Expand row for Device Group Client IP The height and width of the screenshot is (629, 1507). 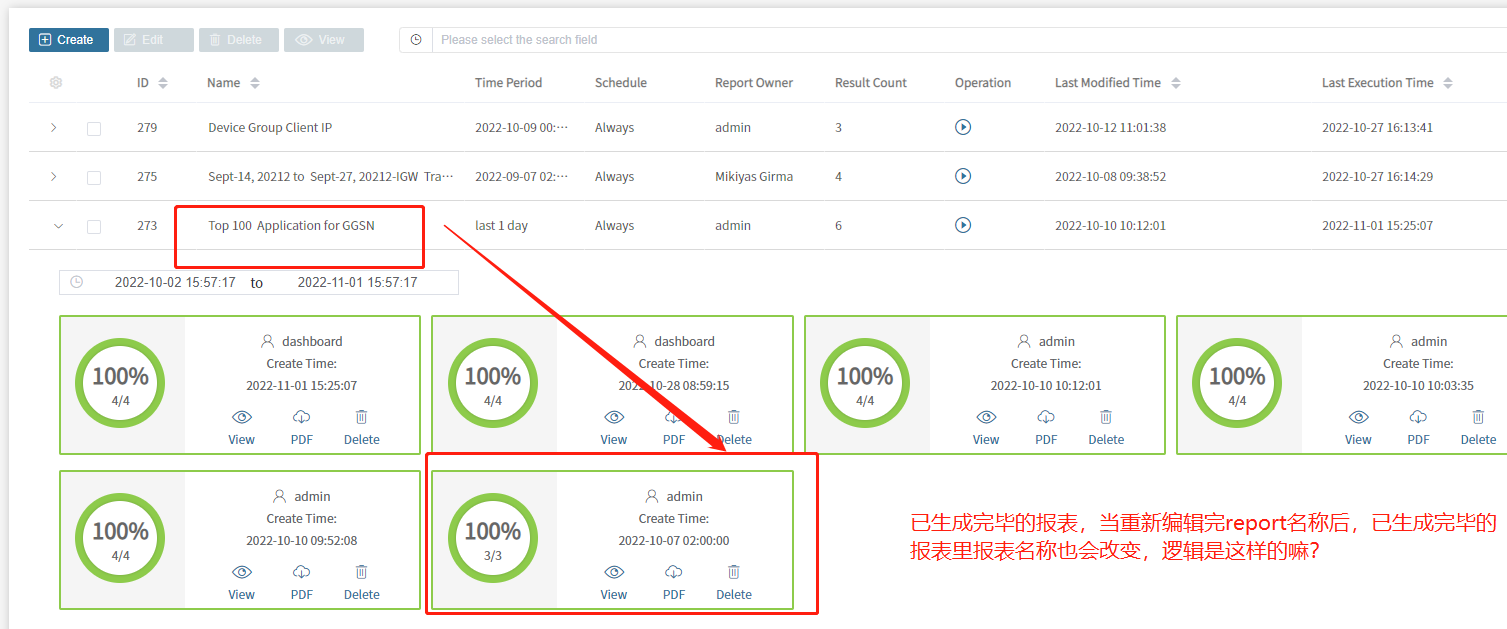54,127
